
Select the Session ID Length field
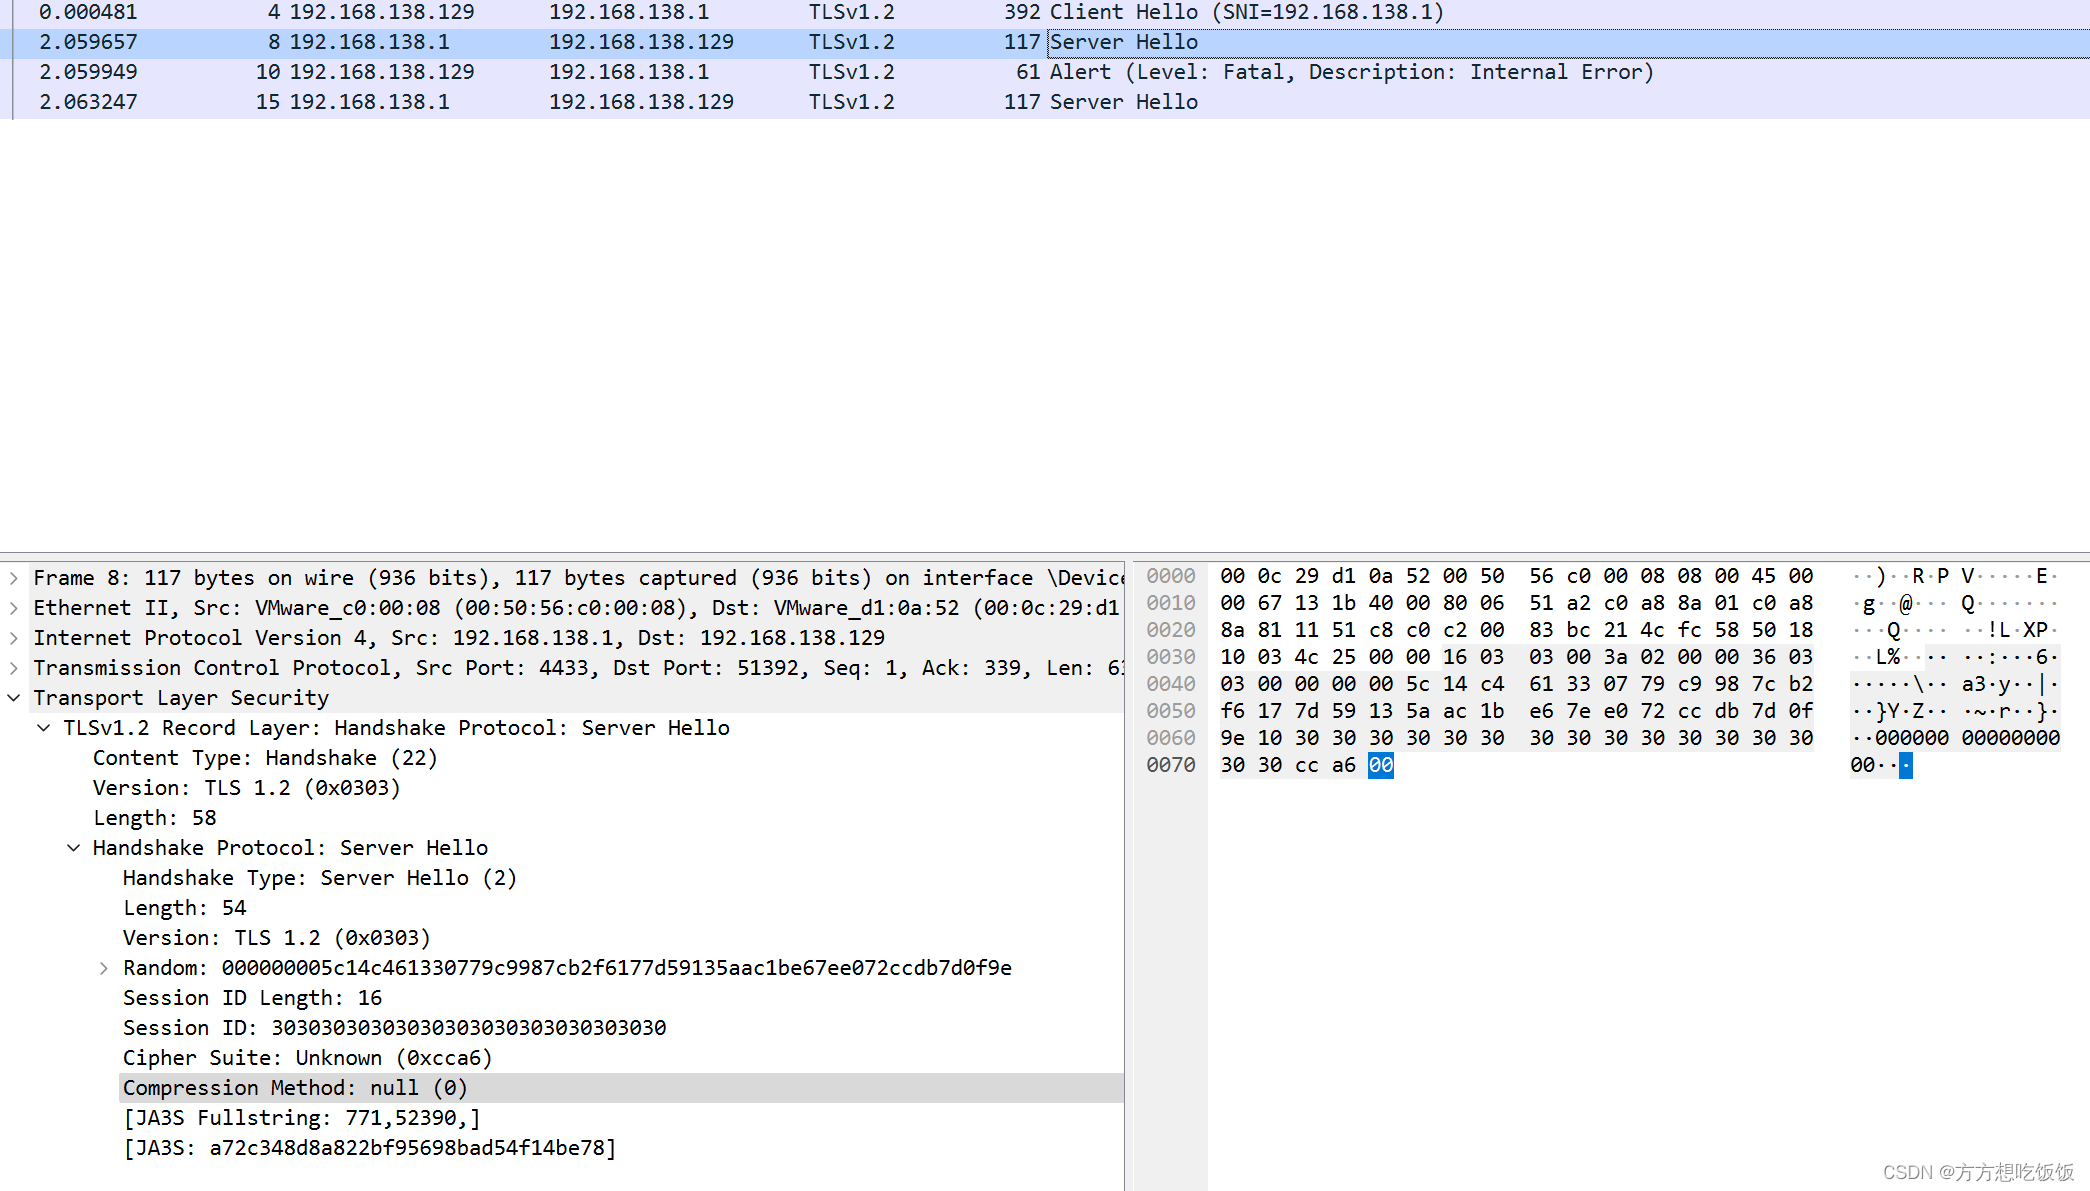pos(252,998)
